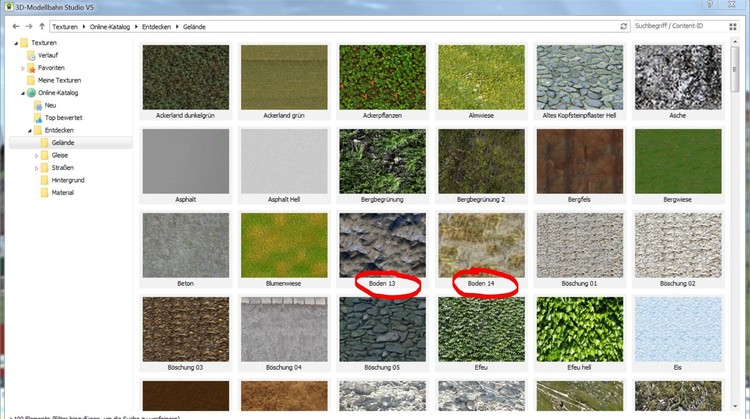Open the Neu textures category

tap(50, 105)
